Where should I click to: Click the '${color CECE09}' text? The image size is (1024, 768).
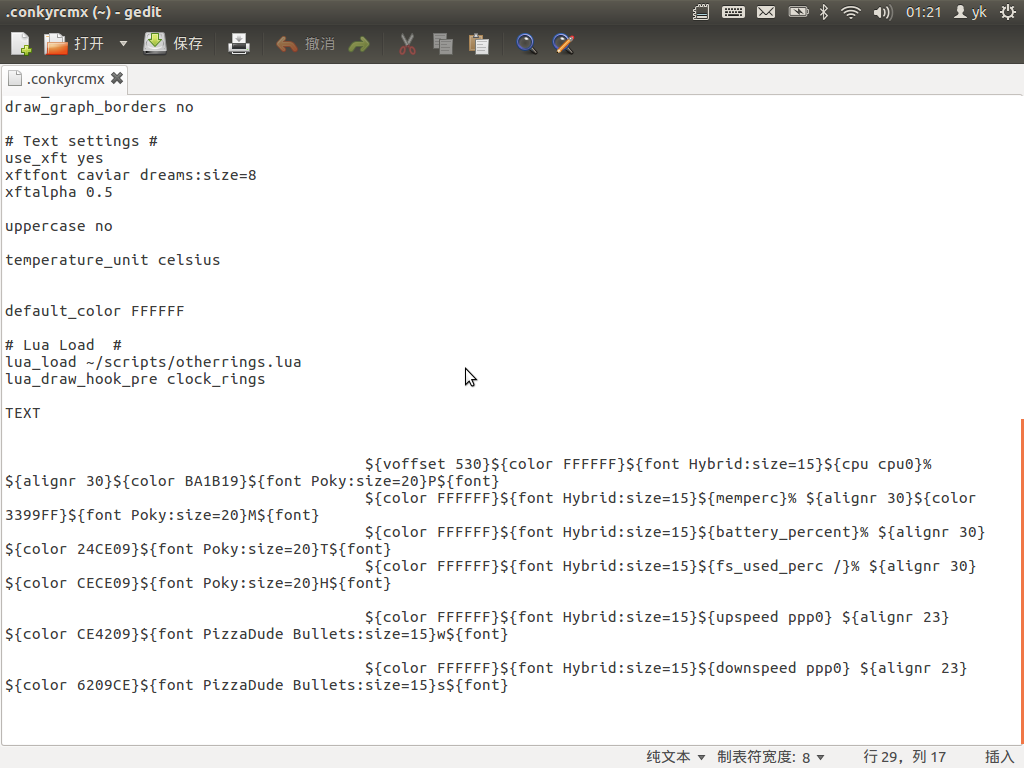pos(72,583)
